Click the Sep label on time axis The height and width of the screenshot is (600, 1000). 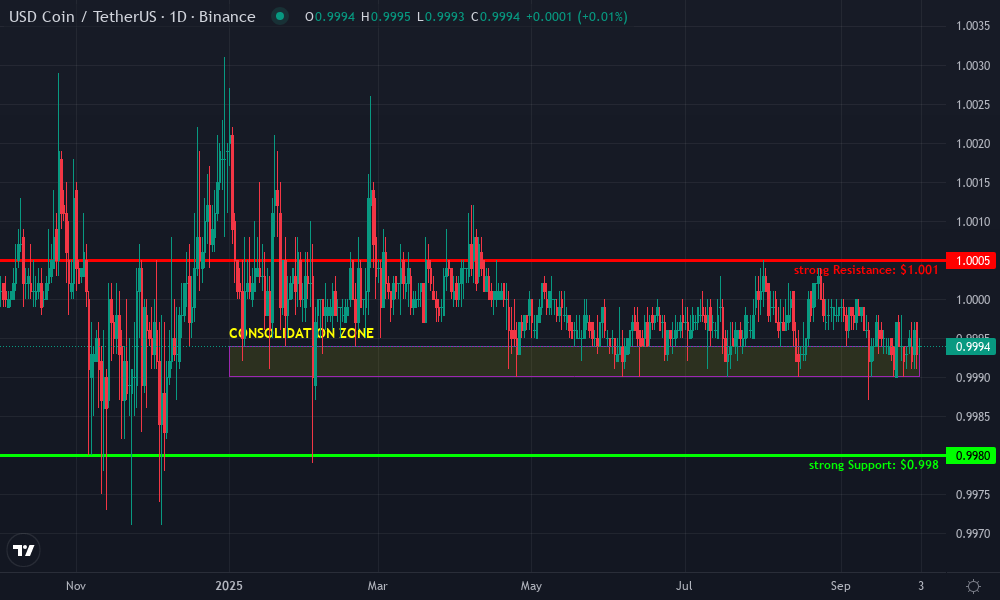[x=840, y=585]
